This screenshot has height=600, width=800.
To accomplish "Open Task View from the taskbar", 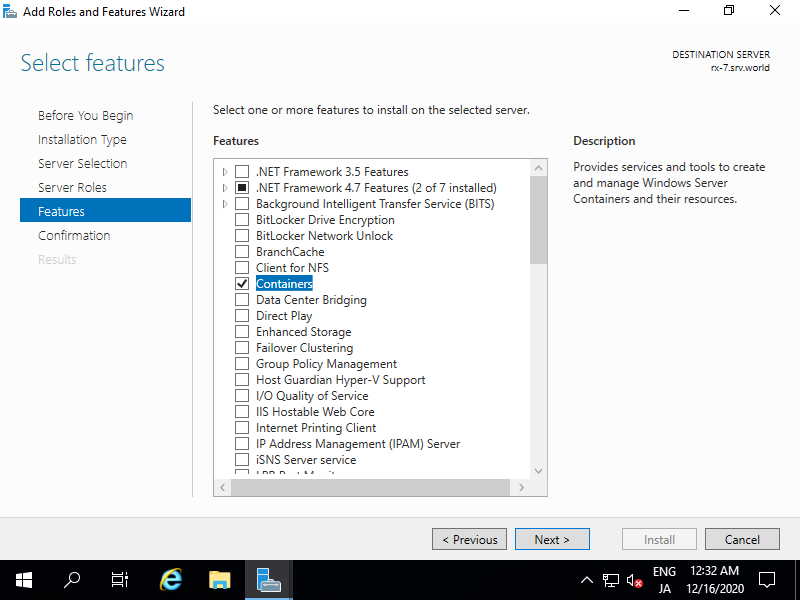I will tap(119, 580).
